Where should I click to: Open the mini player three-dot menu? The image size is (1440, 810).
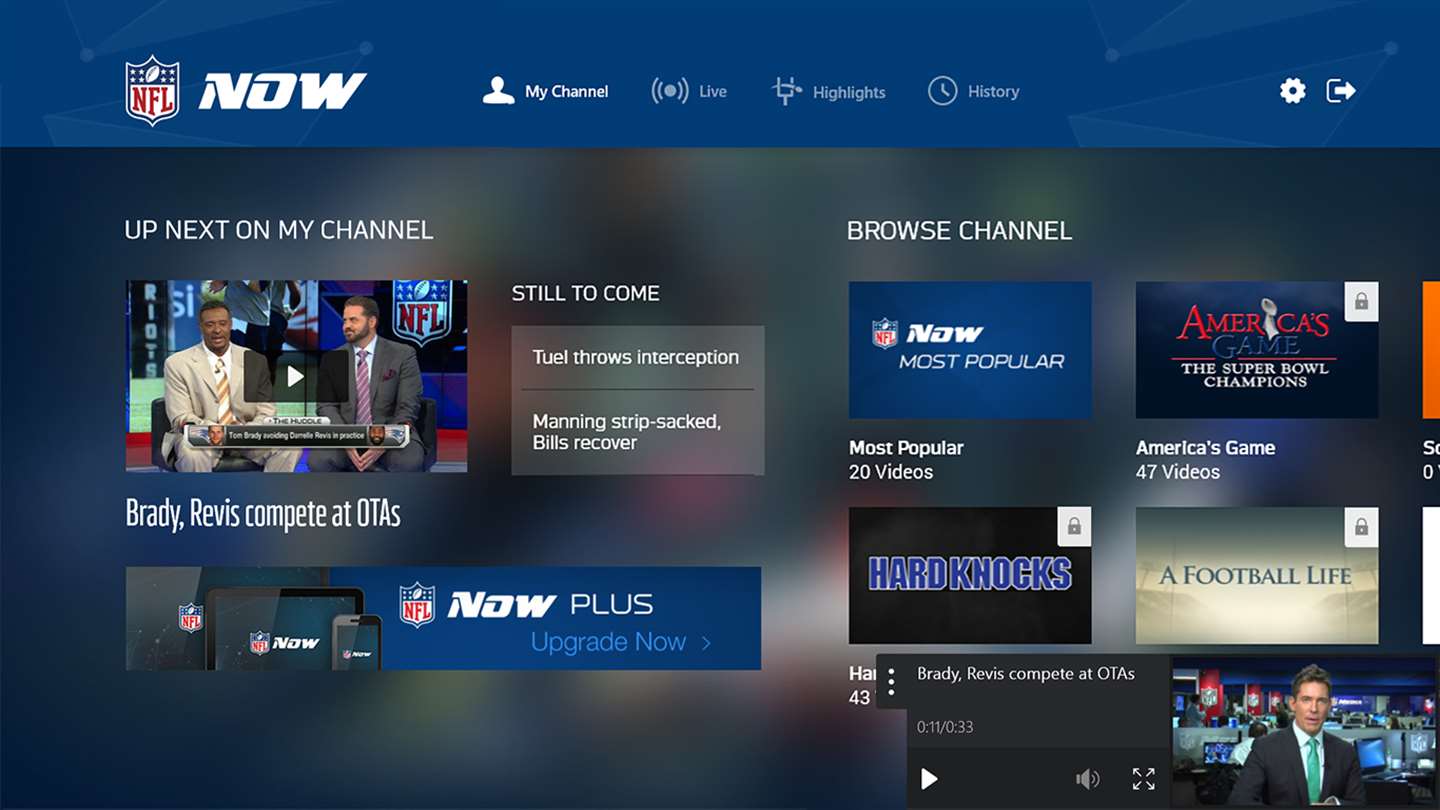point(891,682)
